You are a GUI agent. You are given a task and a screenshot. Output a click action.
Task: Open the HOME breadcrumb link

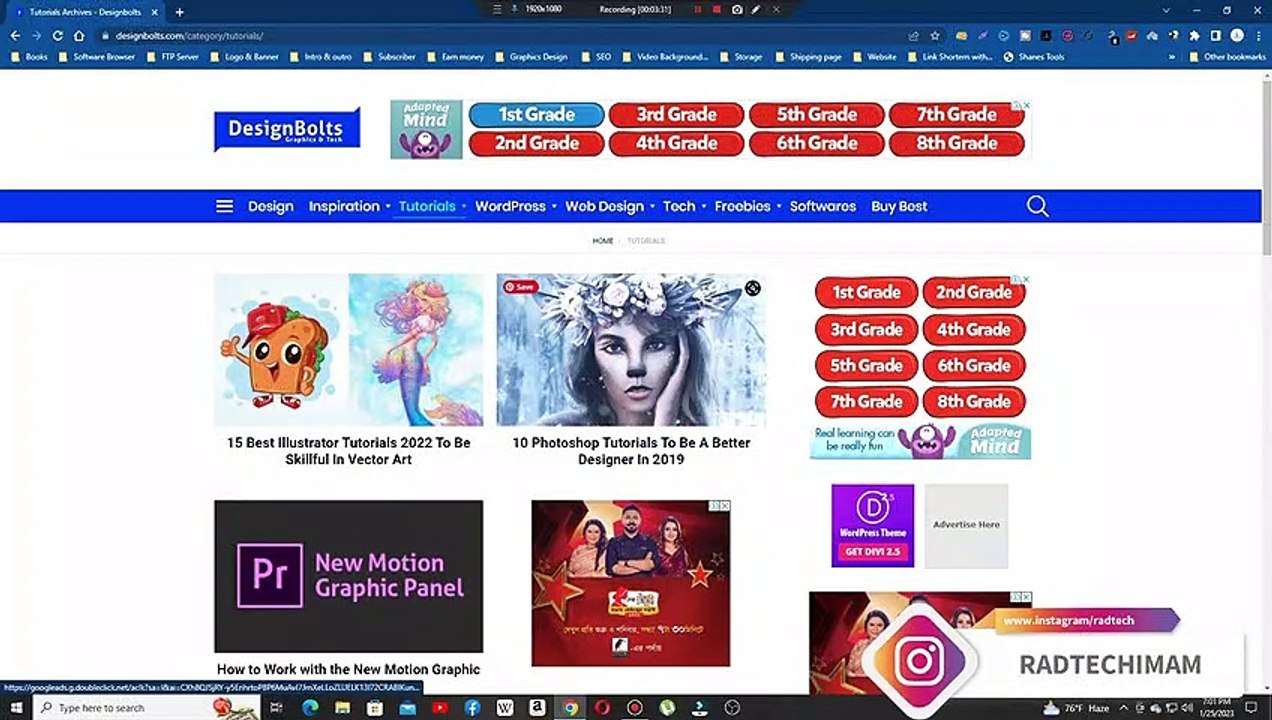(602, 241)
